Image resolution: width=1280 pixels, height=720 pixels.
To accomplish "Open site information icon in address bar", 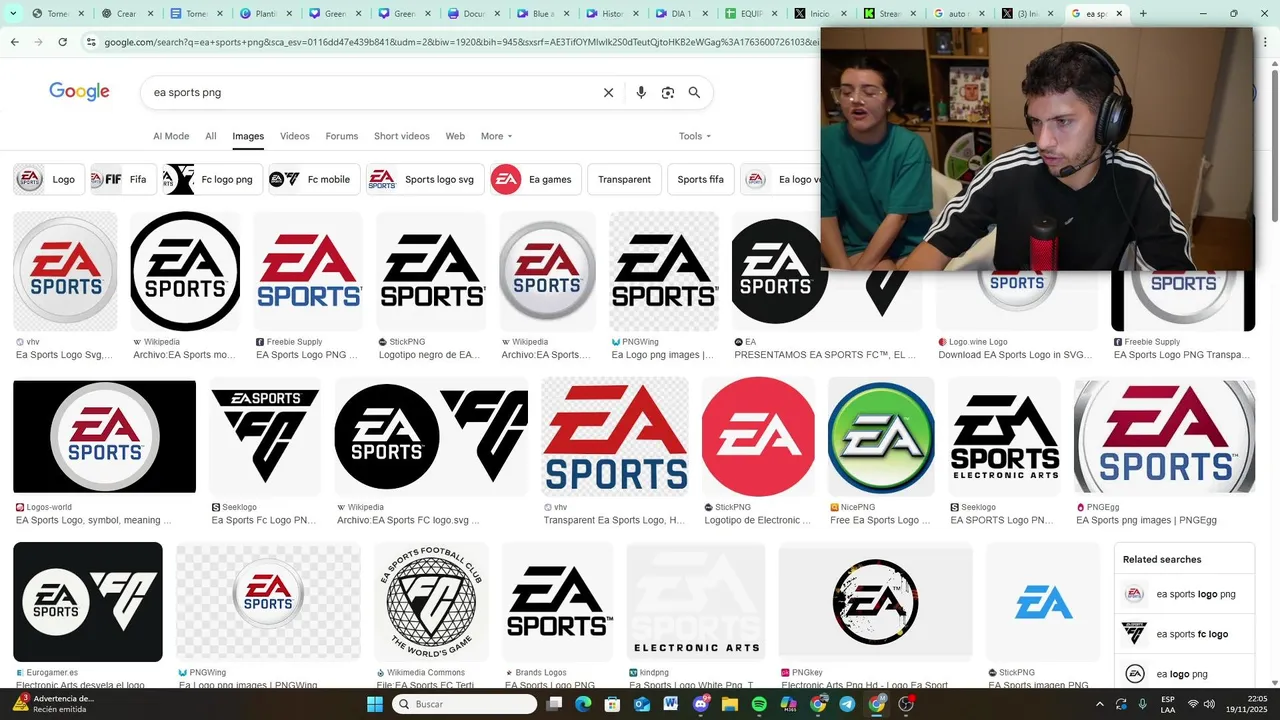I will [x=91, y=42].
